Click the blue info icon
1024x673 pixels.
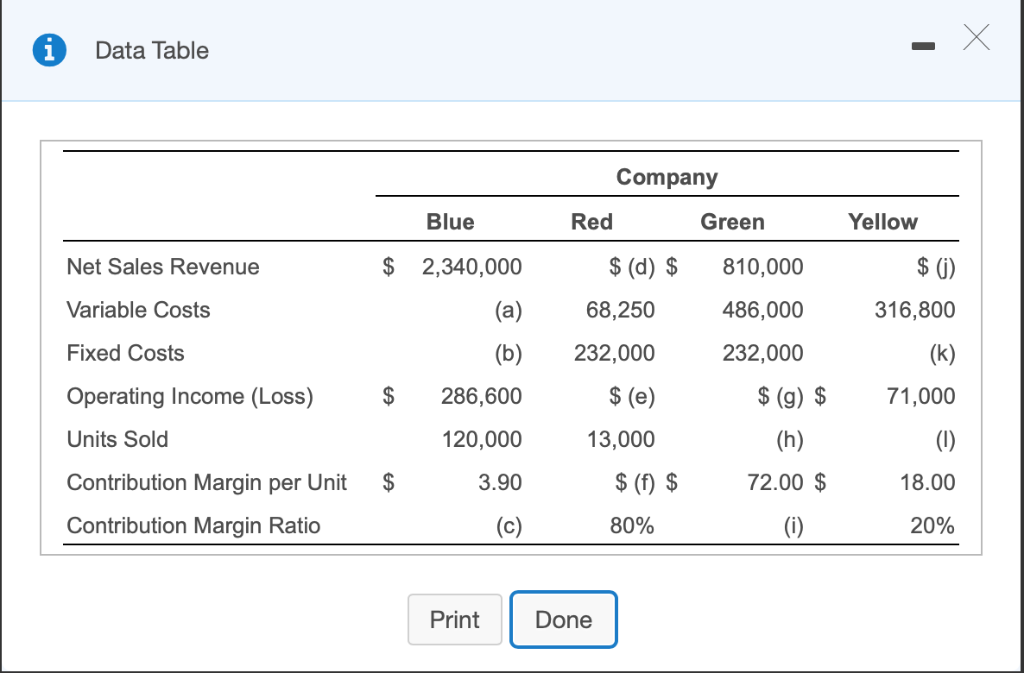tap(50, 50)
